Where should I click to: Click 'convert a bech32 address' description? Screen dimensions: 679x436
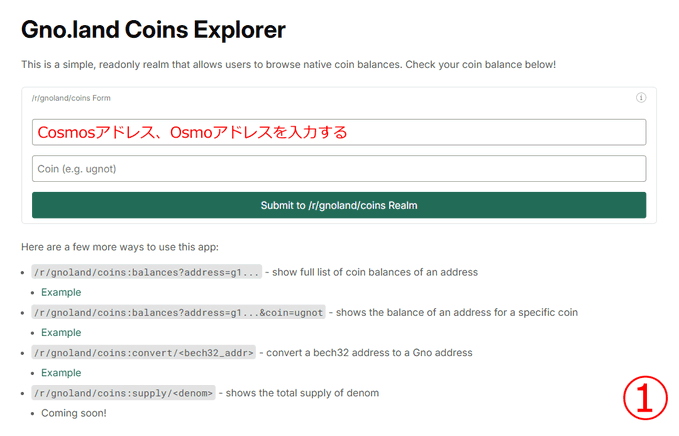click(x=369, y=352)
